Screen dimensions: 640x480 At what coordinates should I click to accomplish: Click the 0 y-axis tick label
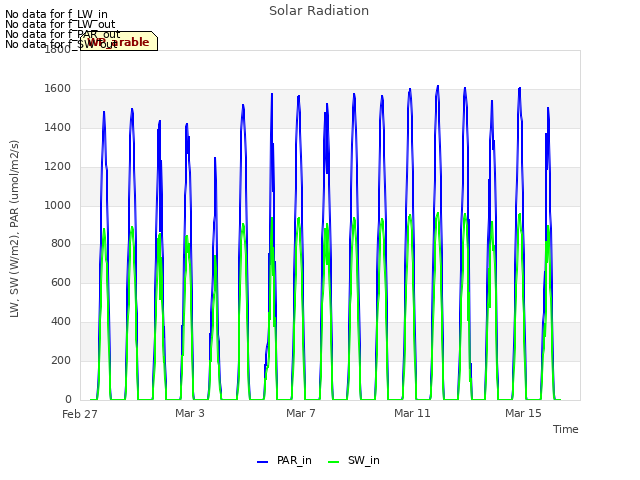pos(68,399)
